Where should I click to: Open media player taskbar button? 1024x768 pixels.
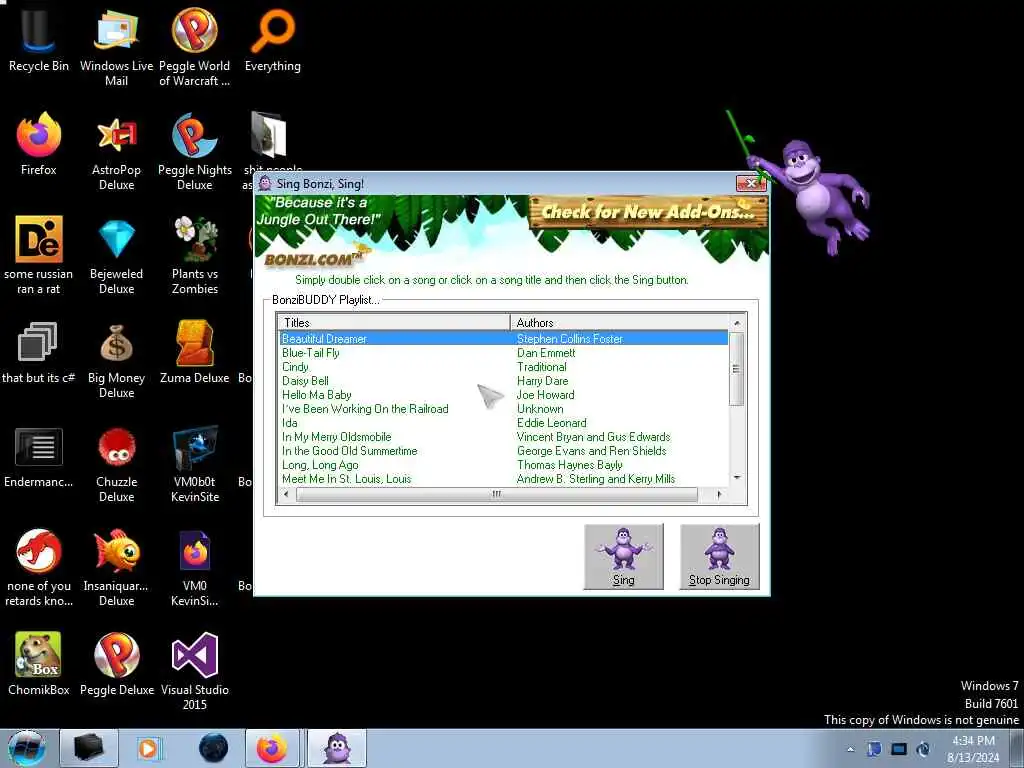point(148,748)
